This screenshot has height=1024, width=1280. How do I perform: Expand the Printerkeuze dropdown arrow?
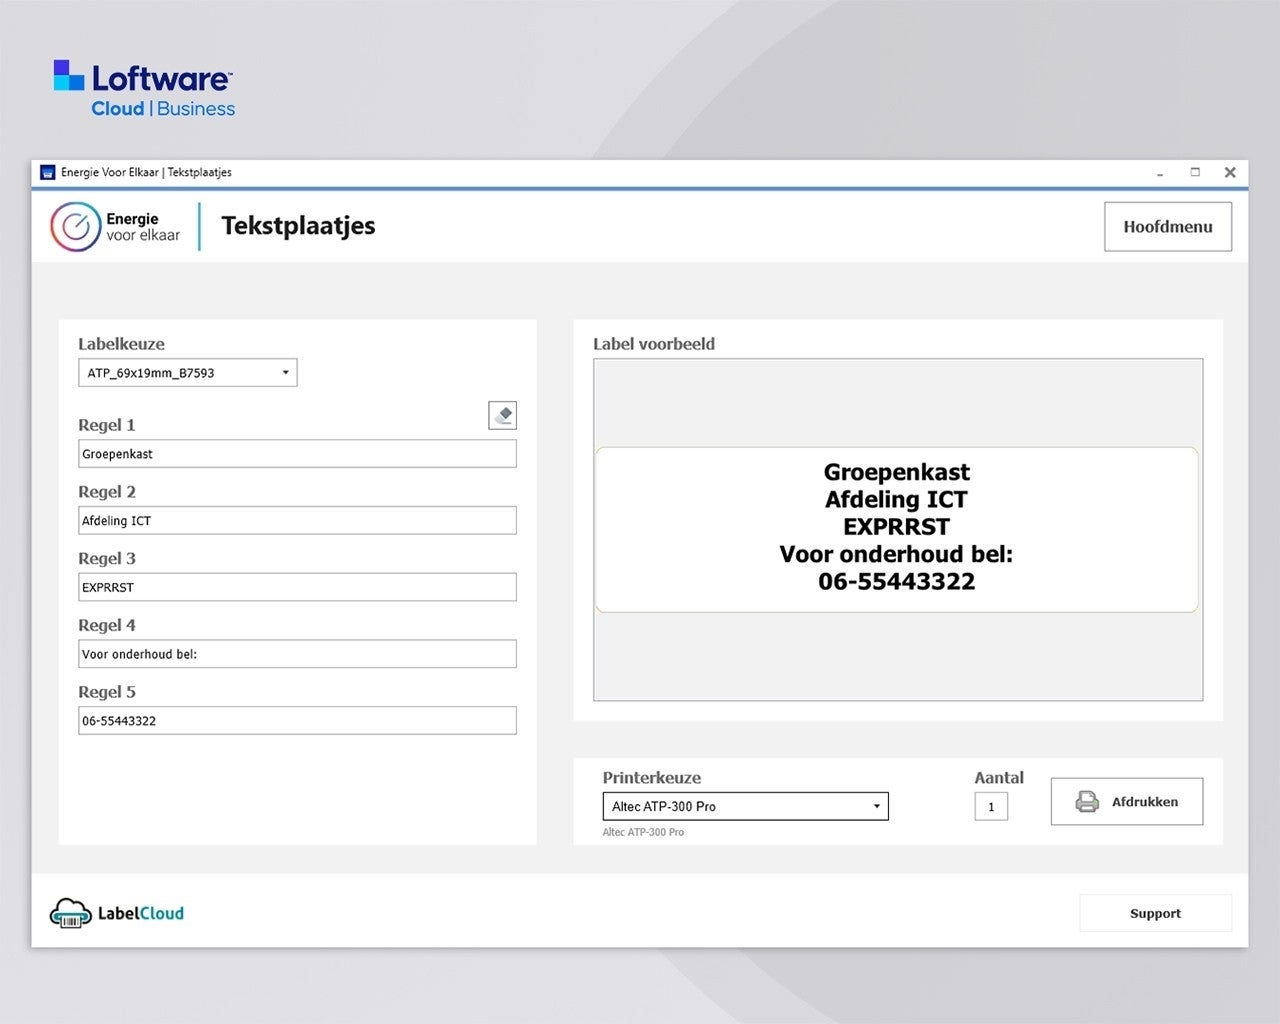point(876,806)
